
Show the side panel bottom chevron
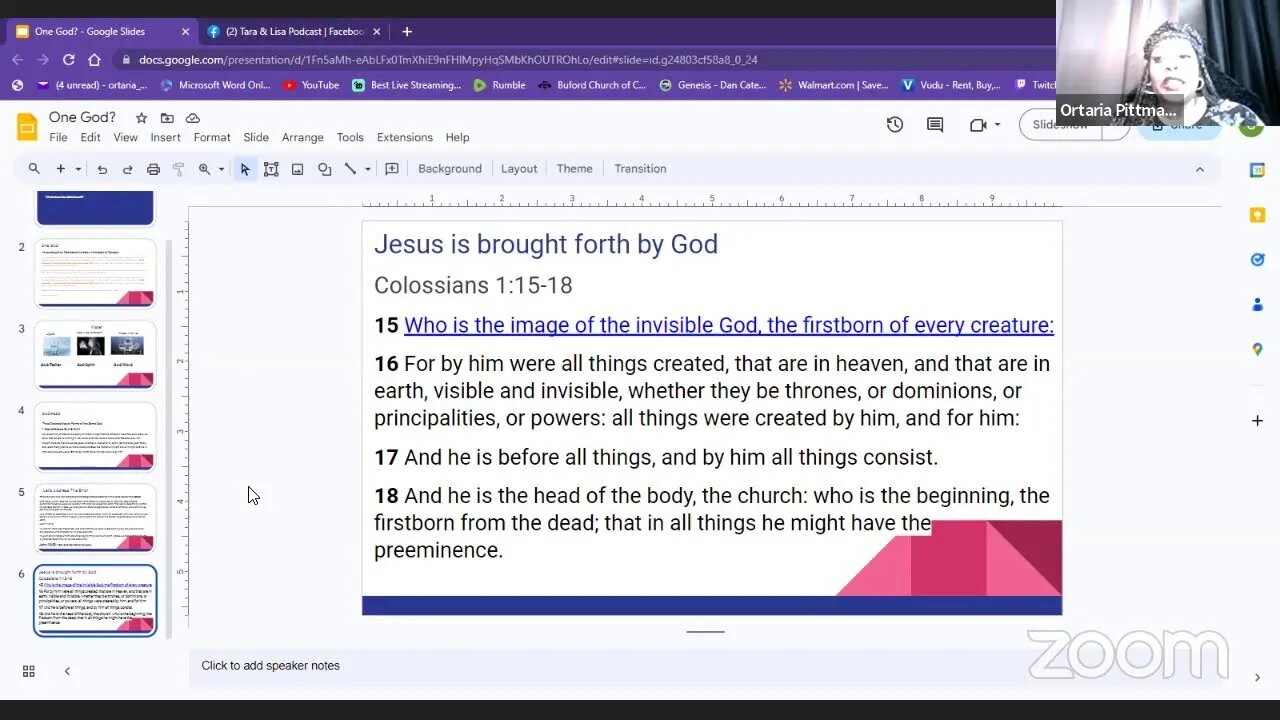1257,678
